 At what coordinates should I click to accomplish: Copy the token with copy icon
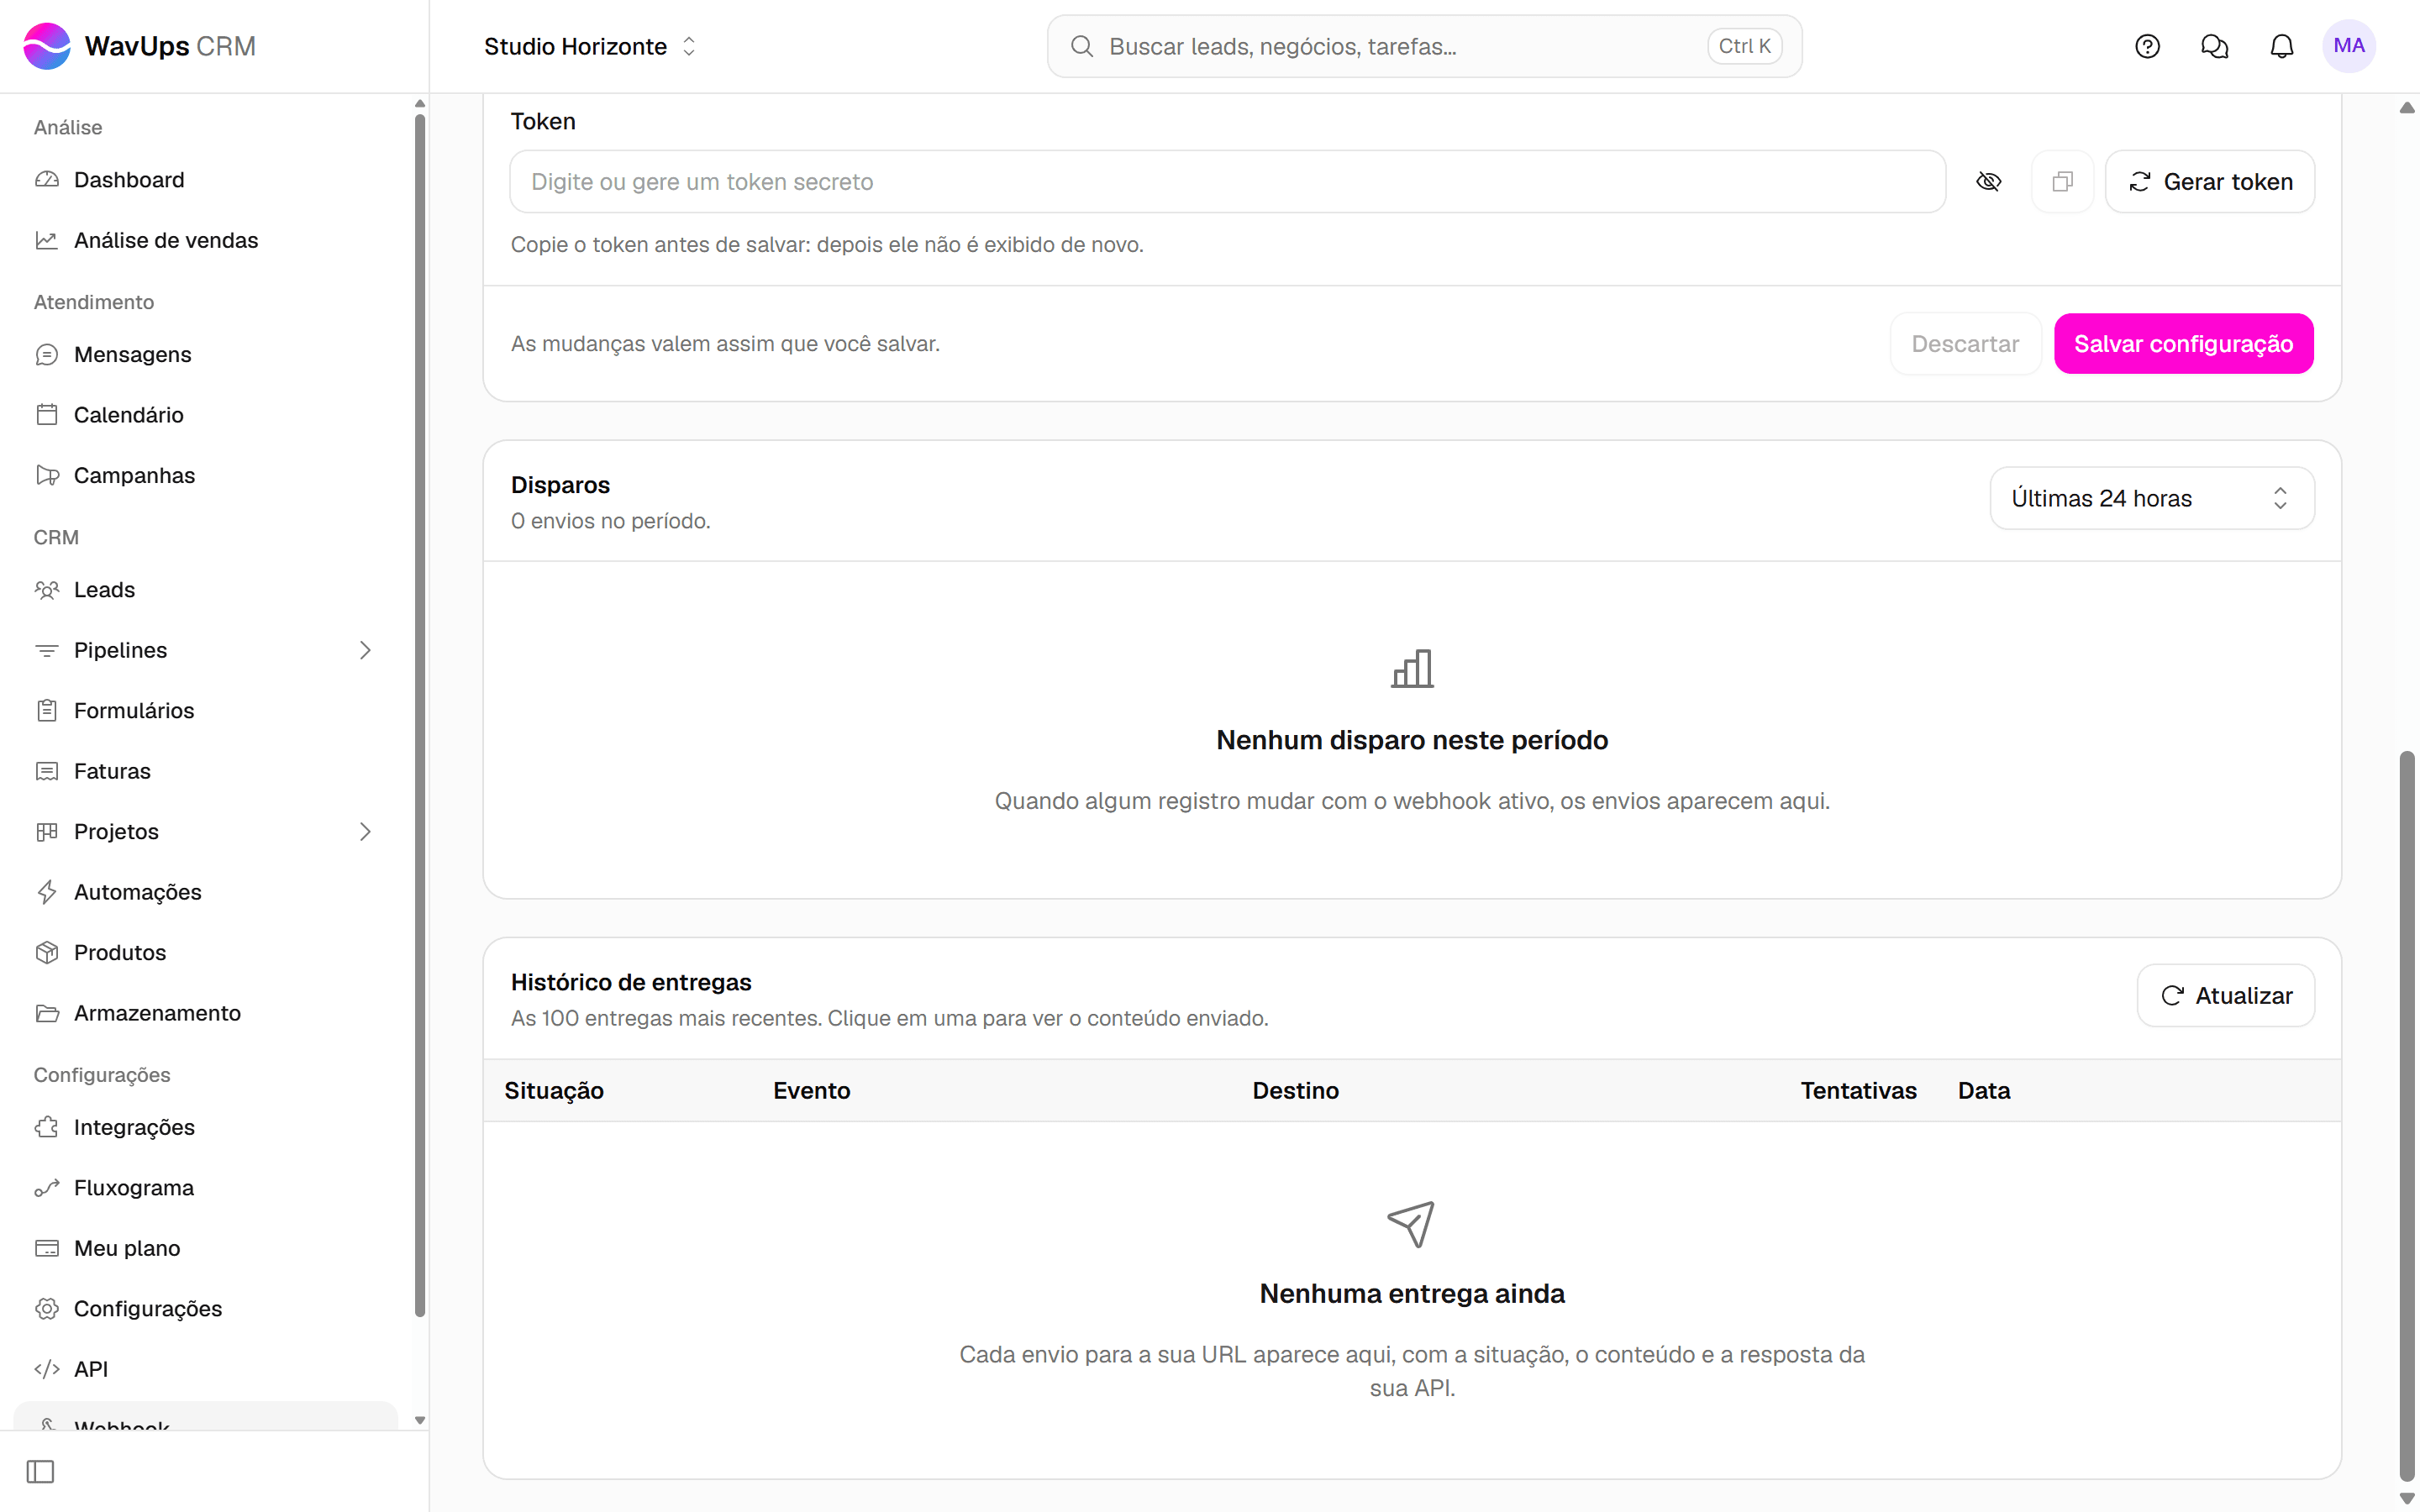(x=2062, y=181)
